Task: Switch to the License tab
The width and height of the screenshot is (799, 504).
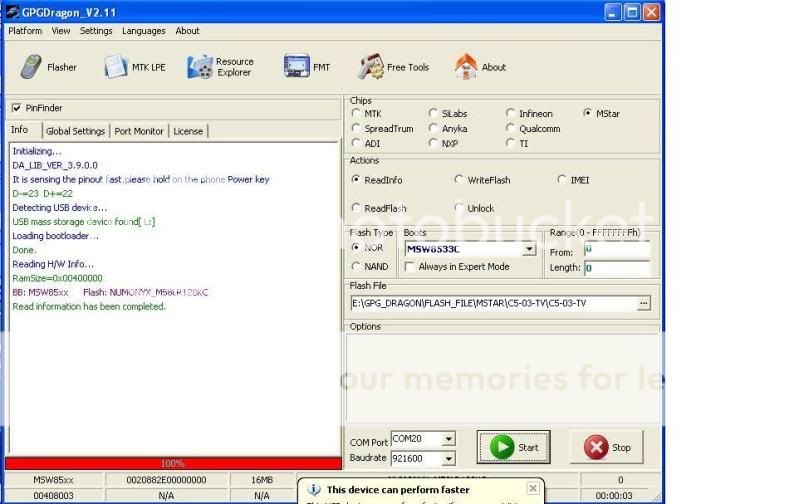Action: 188,131
